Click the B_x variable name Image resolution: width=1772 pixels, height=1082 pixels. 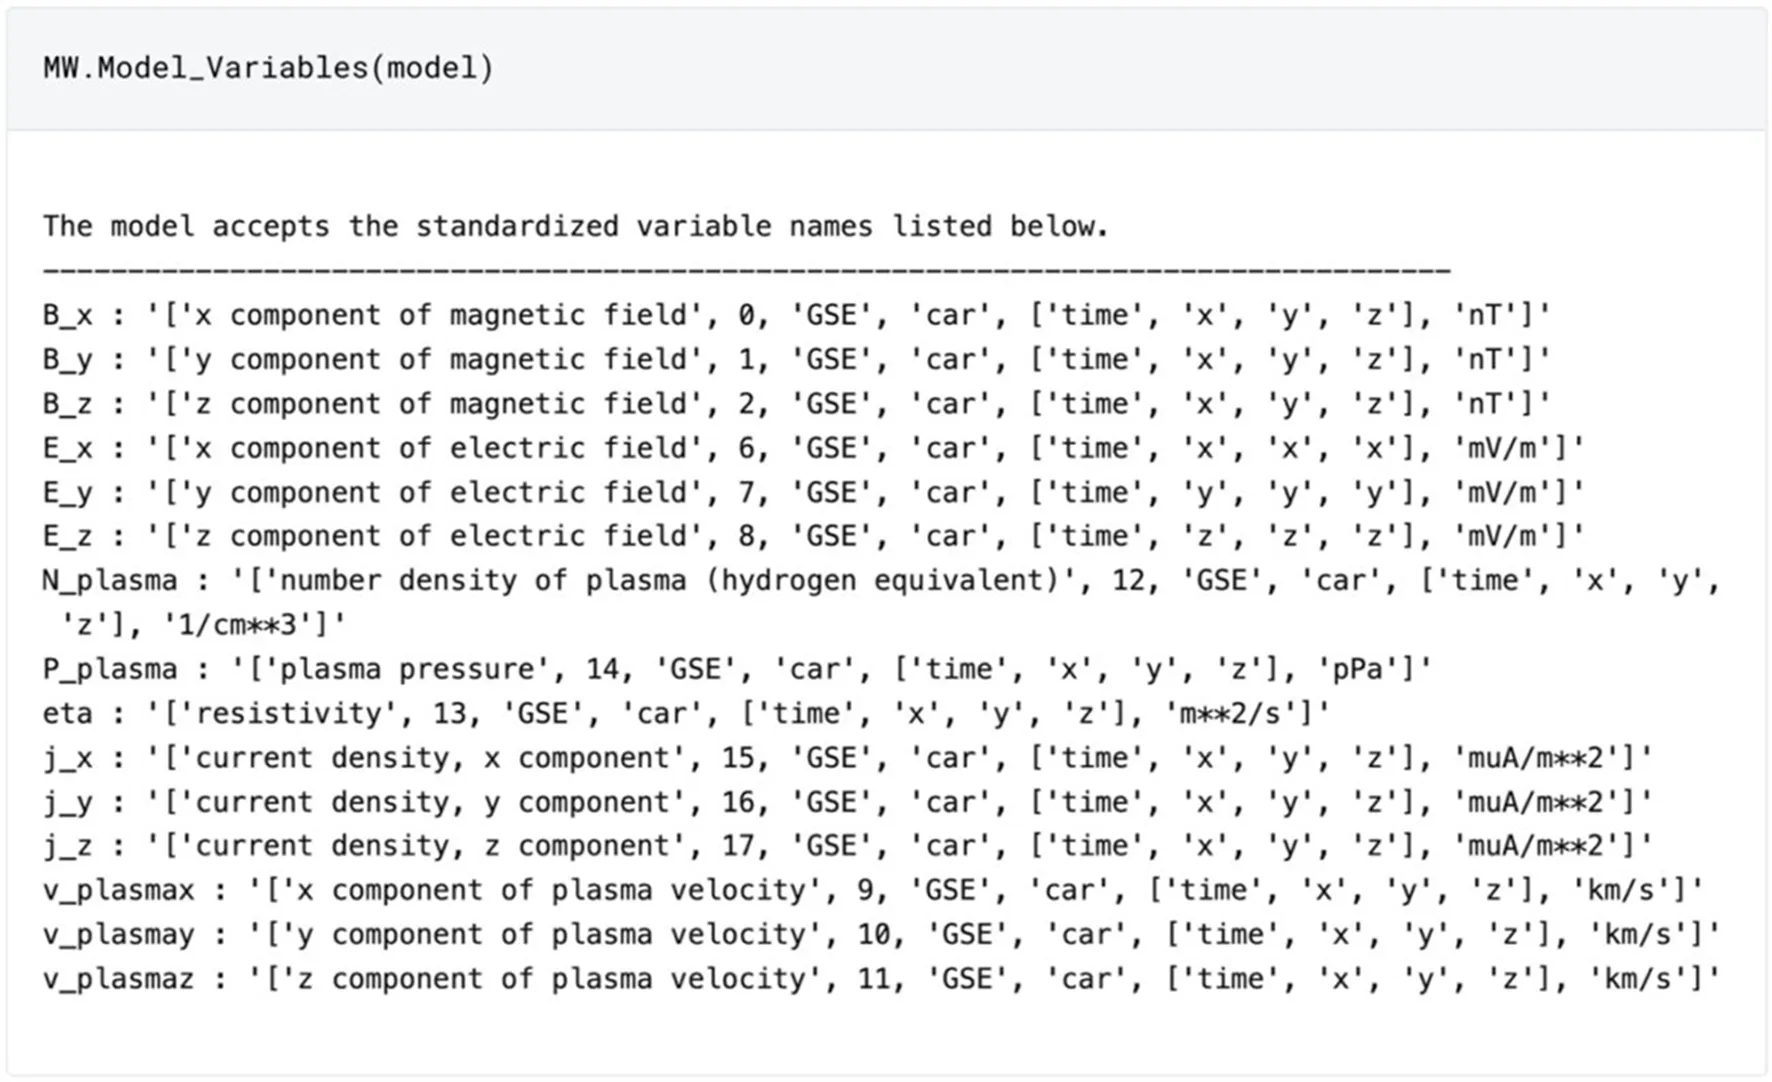[67, 315]
